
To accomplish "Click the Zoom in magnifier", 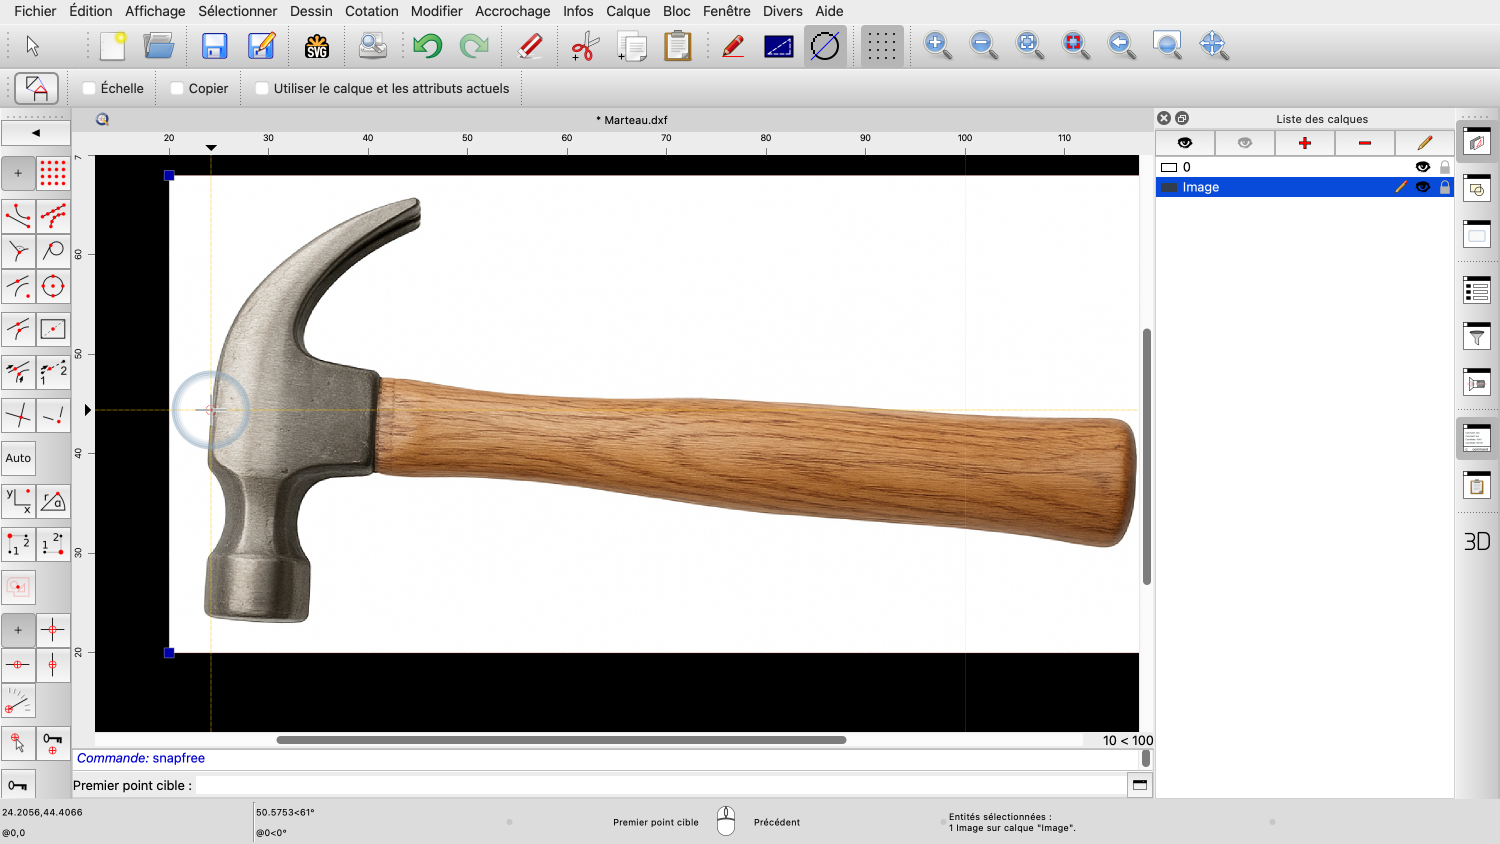I will point(937,46).
